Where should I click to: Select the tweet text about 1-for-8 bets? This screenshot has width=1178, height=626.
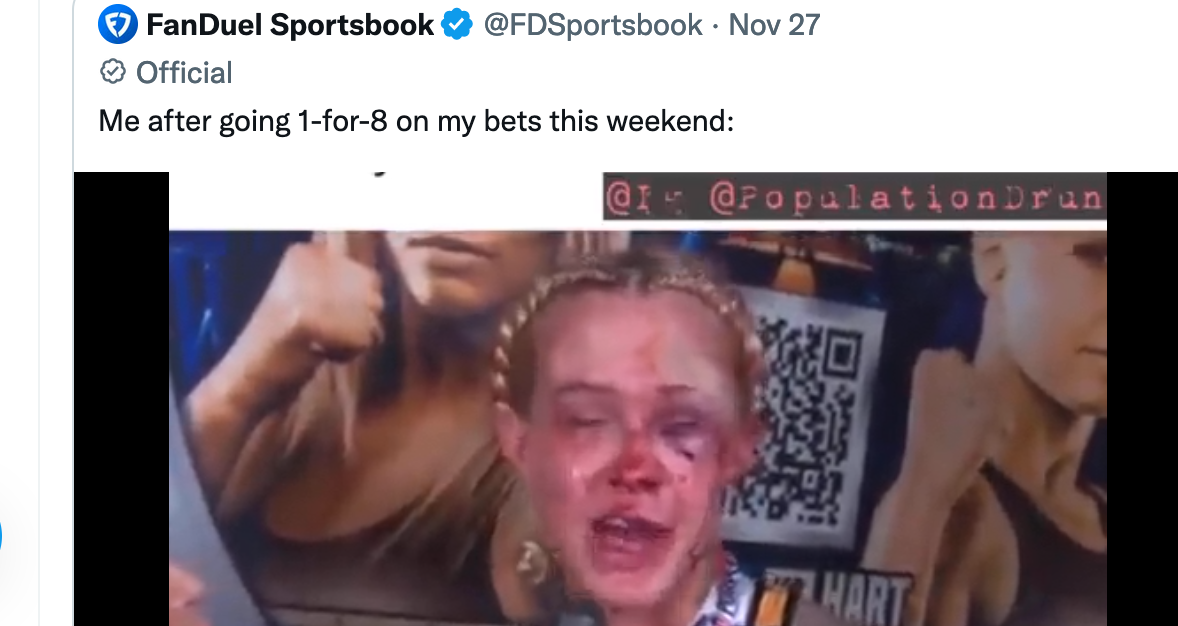coord(416,120)
